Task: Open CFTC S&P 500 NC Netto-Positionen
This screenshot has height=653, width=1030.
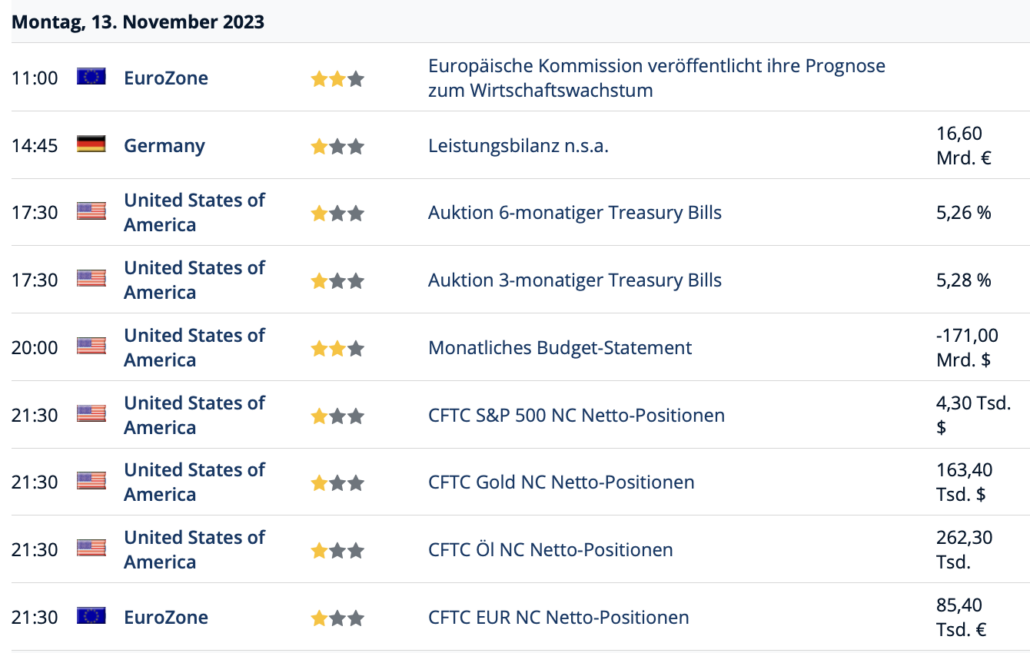Action: 576,415
